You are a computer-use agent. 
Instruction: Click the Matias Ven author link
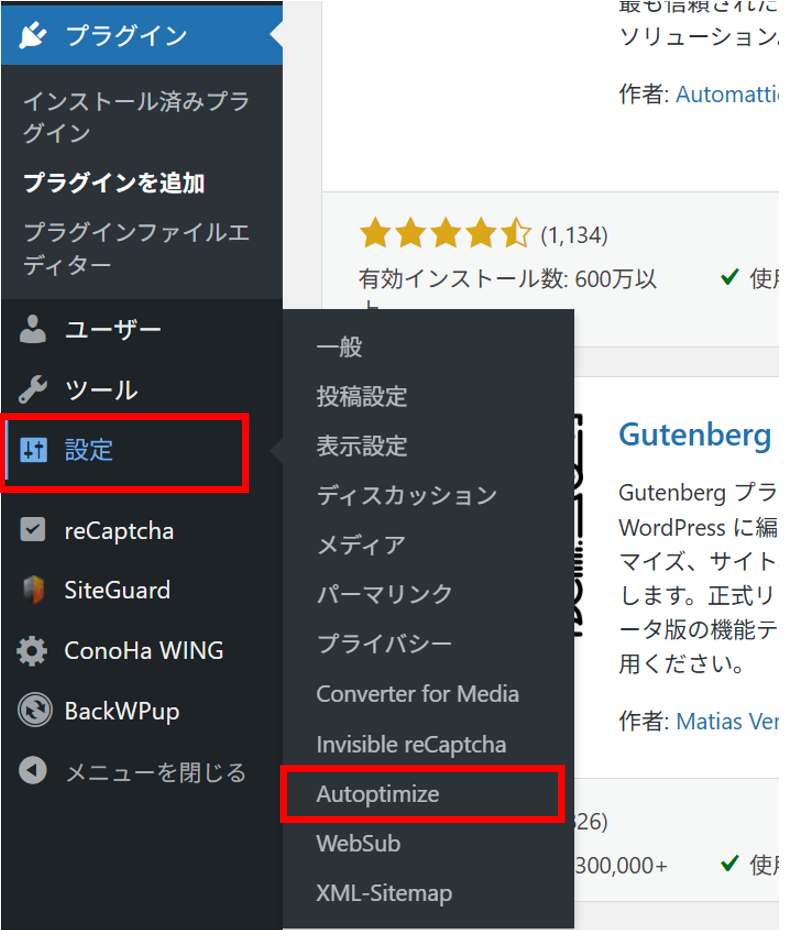coord(727,721)
